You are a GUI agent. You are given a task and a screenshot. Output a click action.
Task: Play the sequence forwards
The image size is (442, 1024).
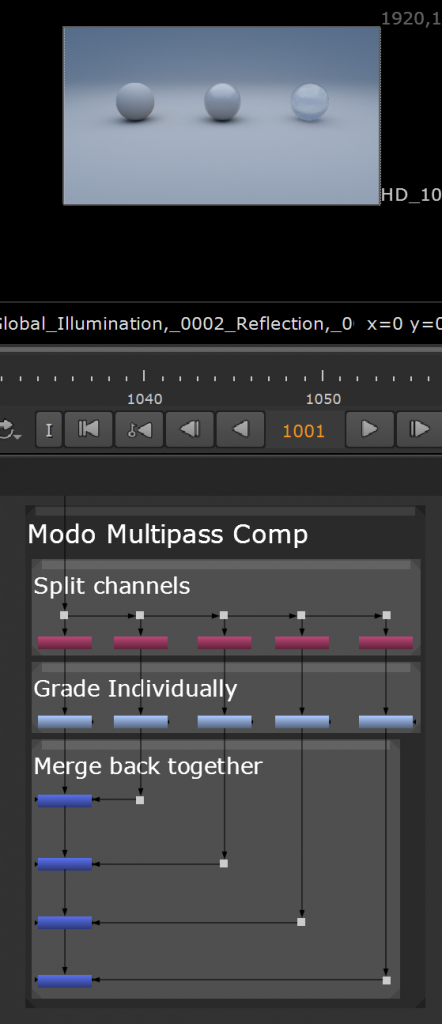[x=370, y=430]
